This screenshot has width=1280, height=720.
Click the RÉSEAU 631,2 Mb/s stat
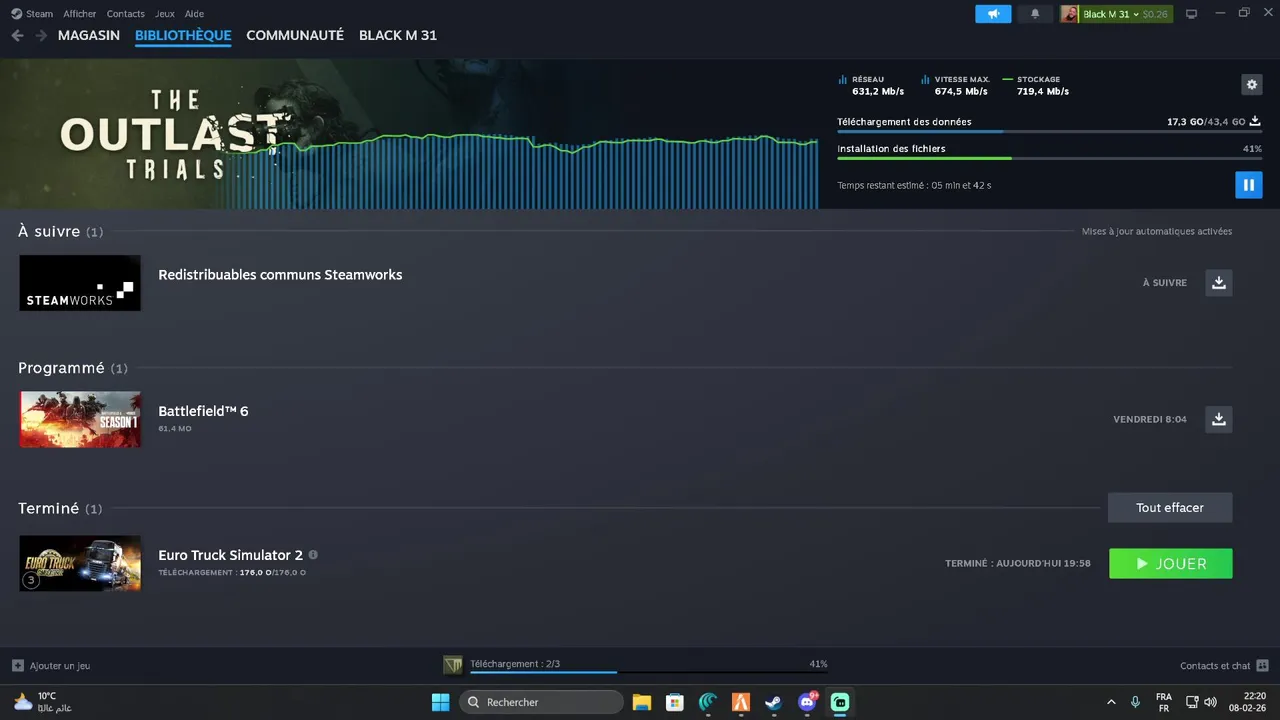pyautogui.click(x=871, y=85)
